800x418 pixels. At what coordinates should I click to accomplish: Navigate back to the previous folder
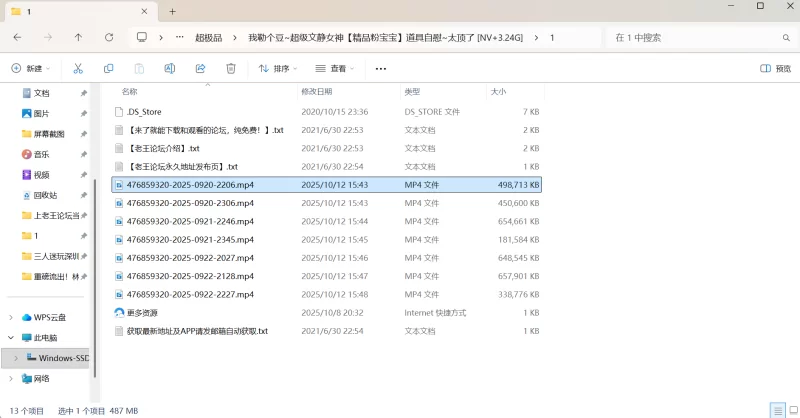tap(17, 37)
